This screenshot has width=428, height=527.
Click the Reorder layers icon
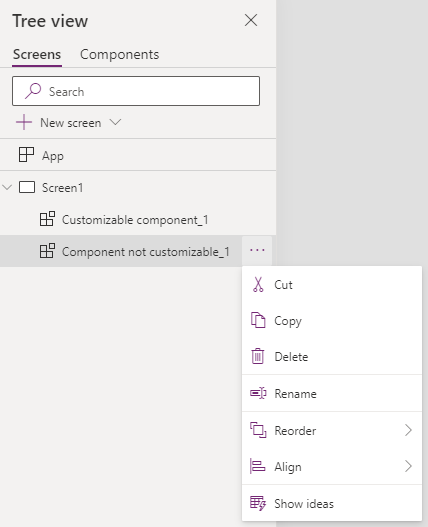coord(258,430)
